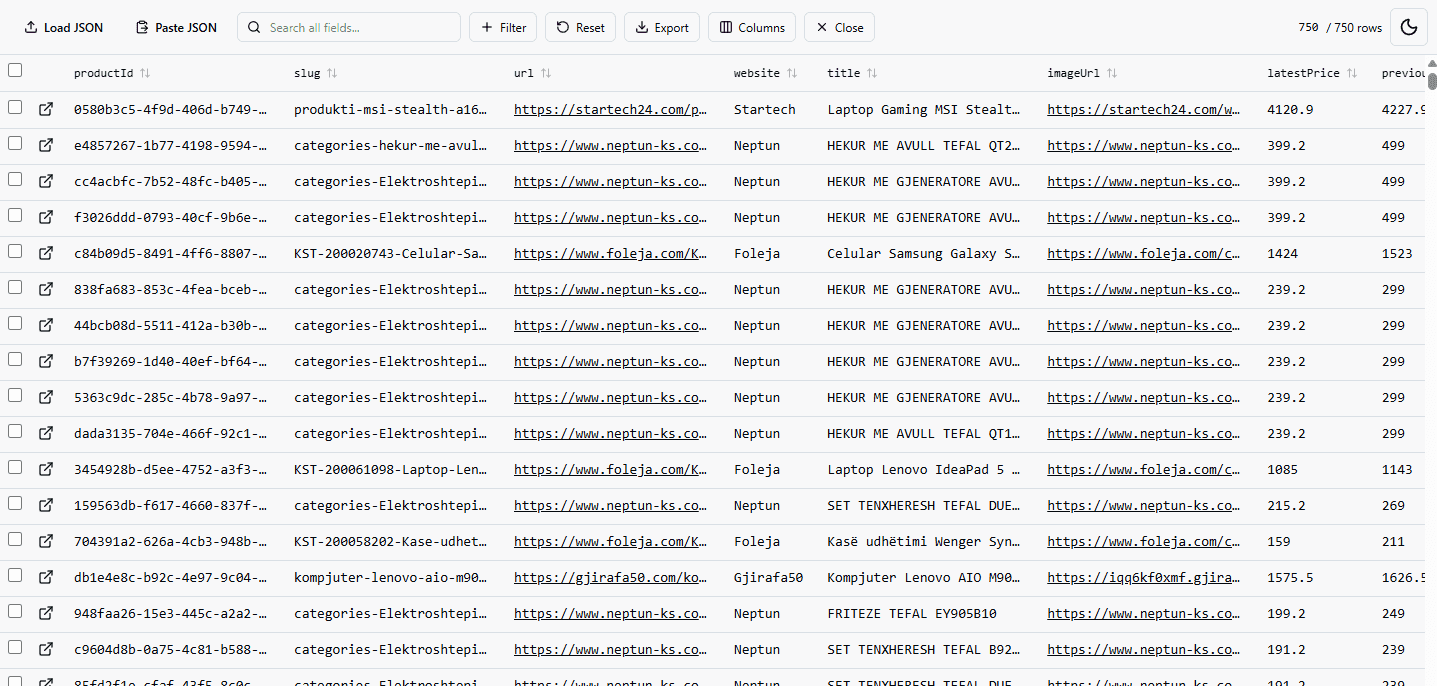Open row details icon for b7f39269
The width and height of the screenshot is (1437, 686).
pyautogui.click(x=46, y=361)
